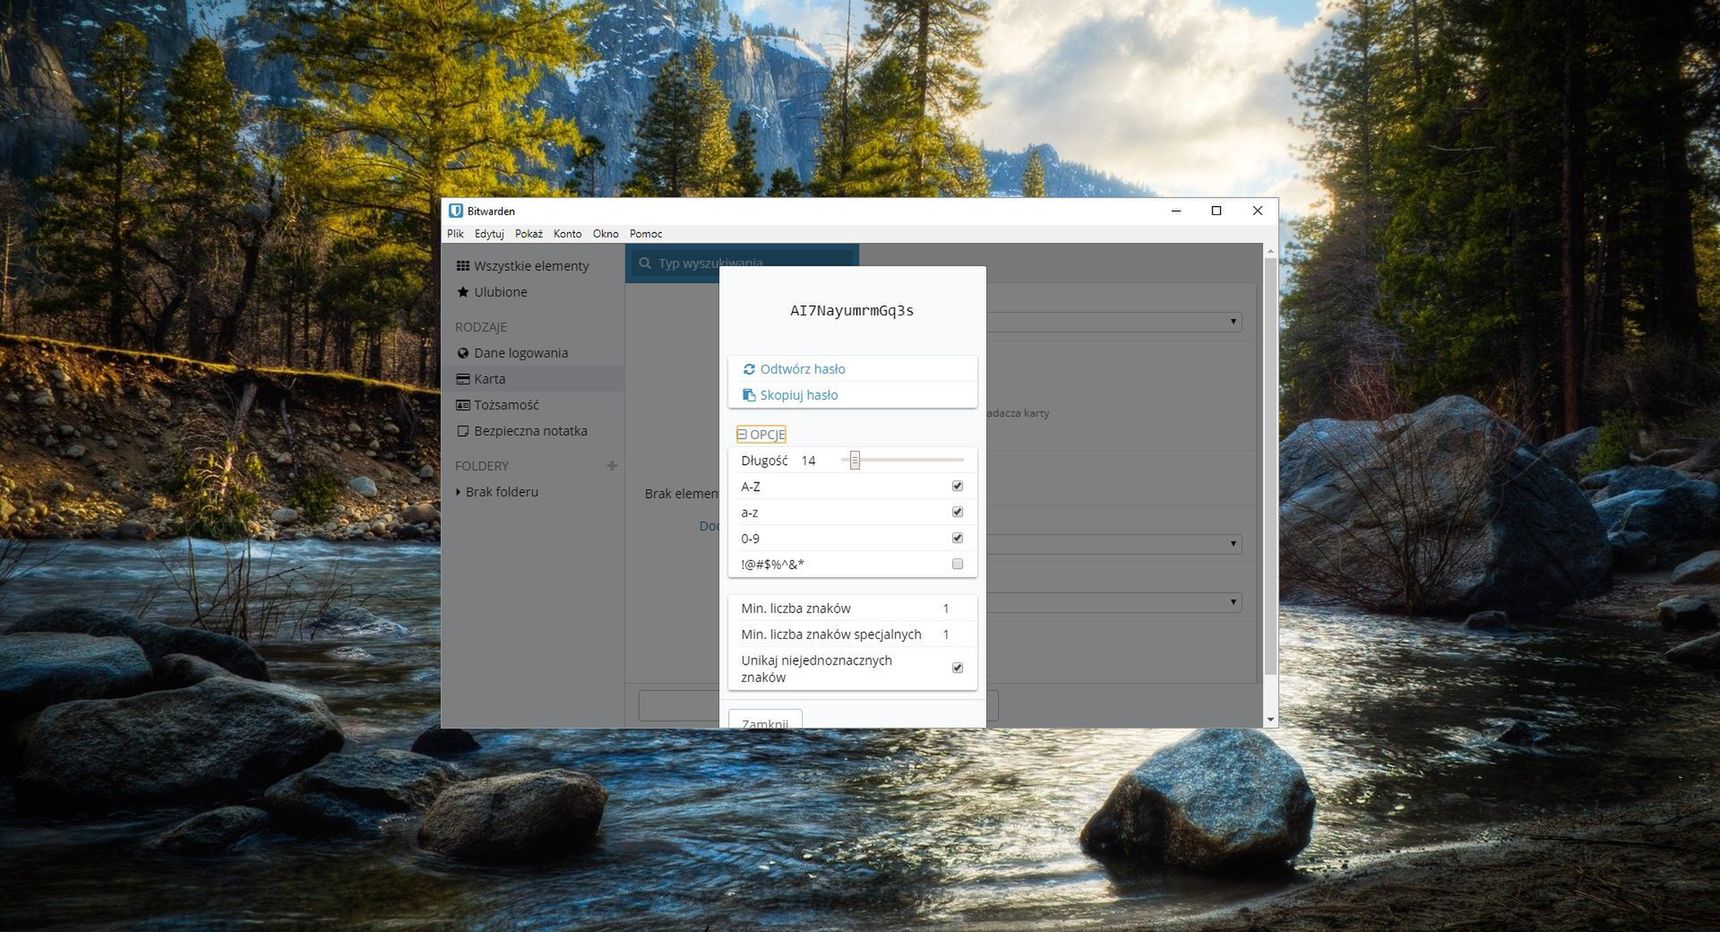Open the Okno menu
Image resolution: width=1720 pixels, height=932 pixels.
point(606,234)
